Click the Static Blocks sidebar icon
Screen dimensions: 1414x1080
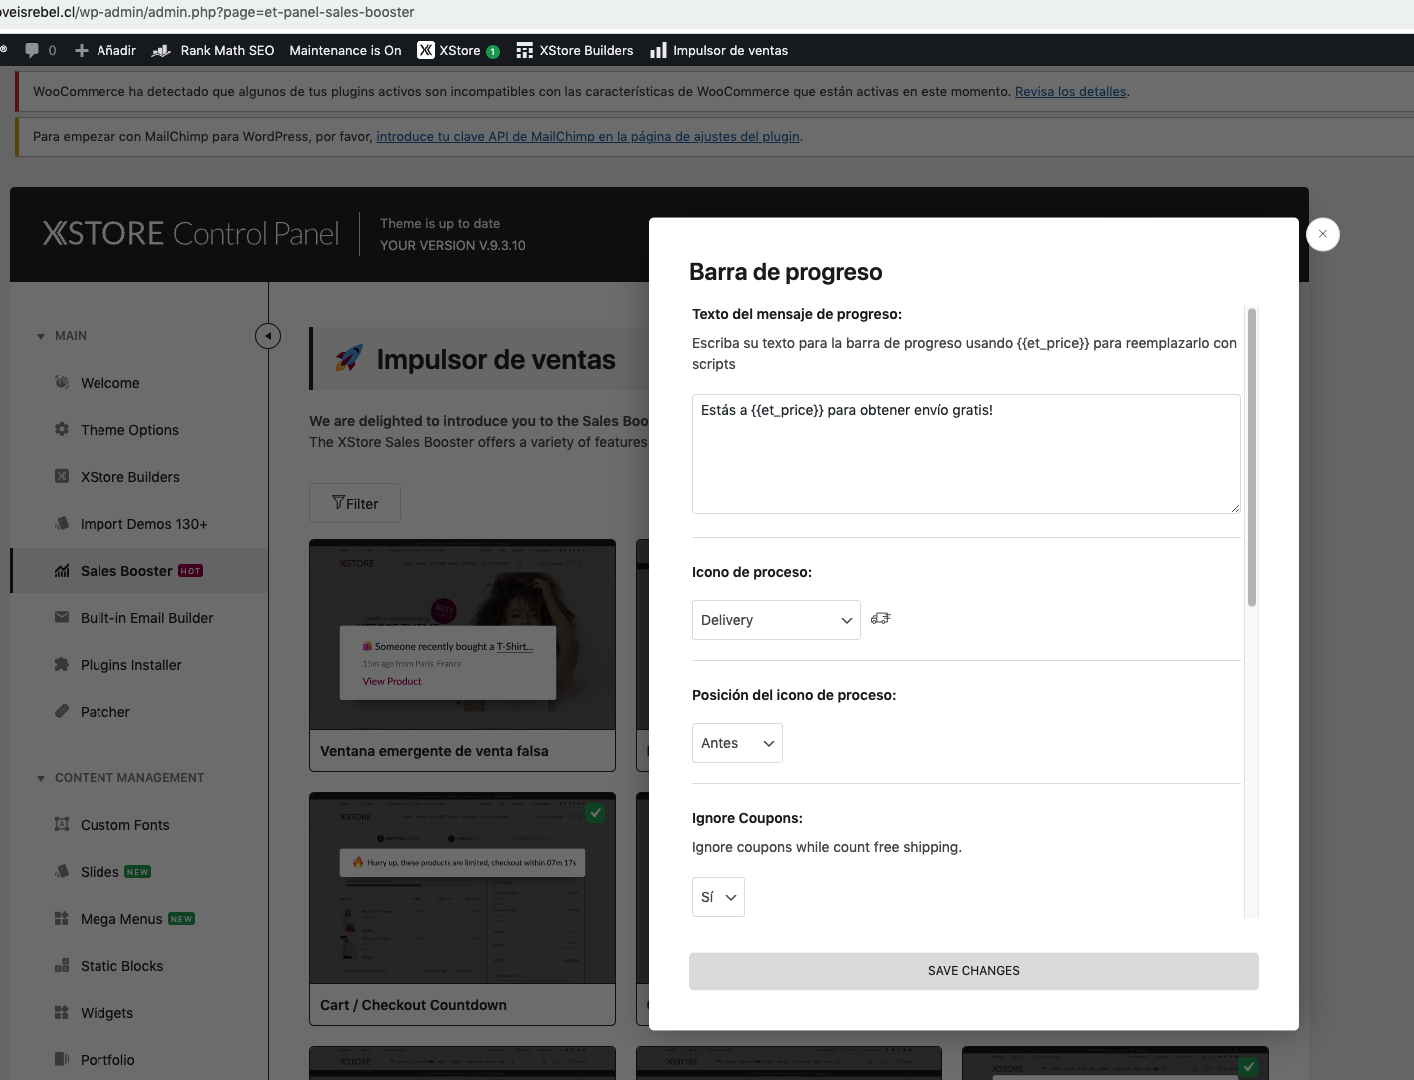(62, 965)
